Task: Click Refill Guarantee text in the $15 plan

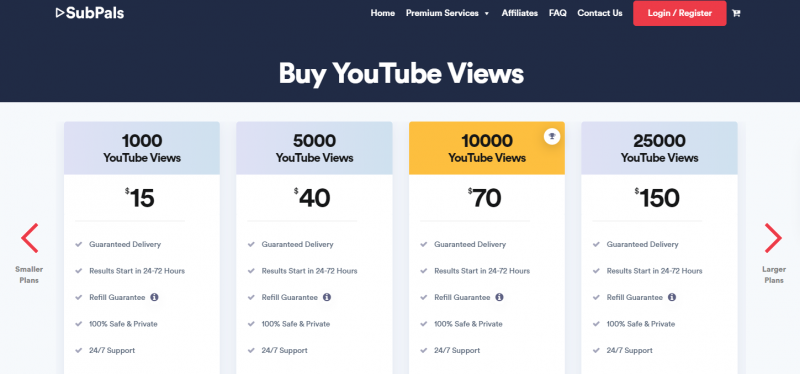Action: [x=117, y=297]
